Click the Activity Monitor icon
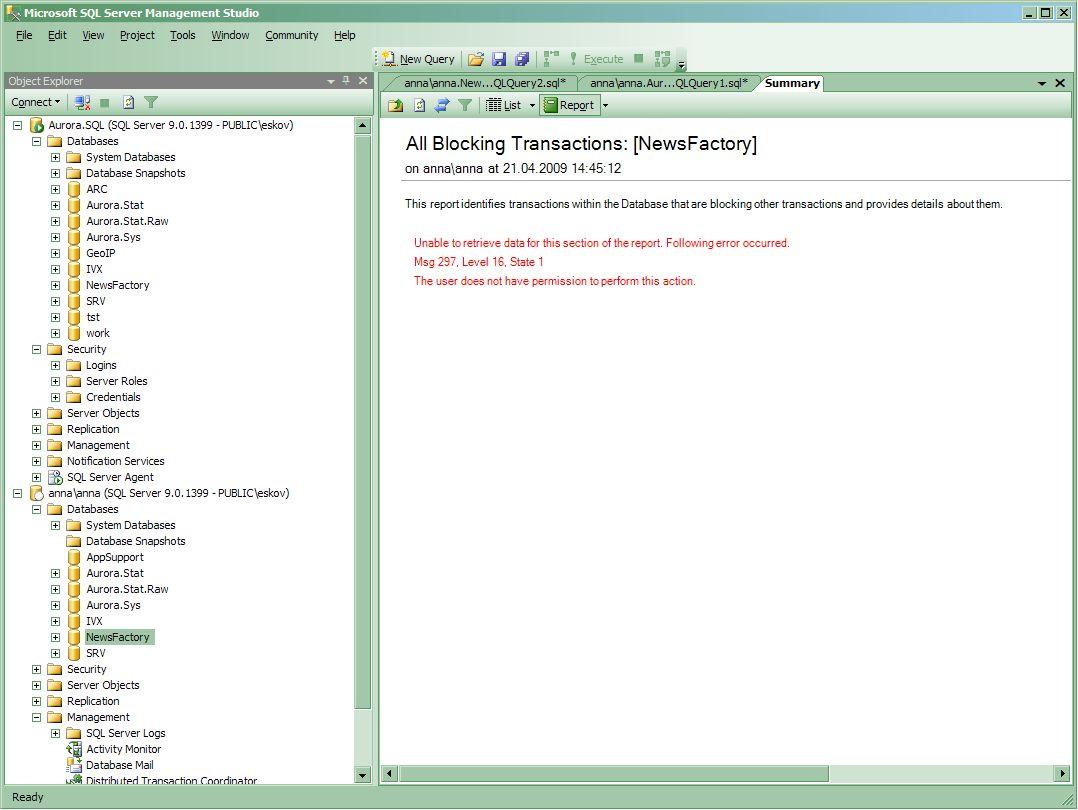Viewport: 1078px width, 810px height. click(x=74, y=749)
